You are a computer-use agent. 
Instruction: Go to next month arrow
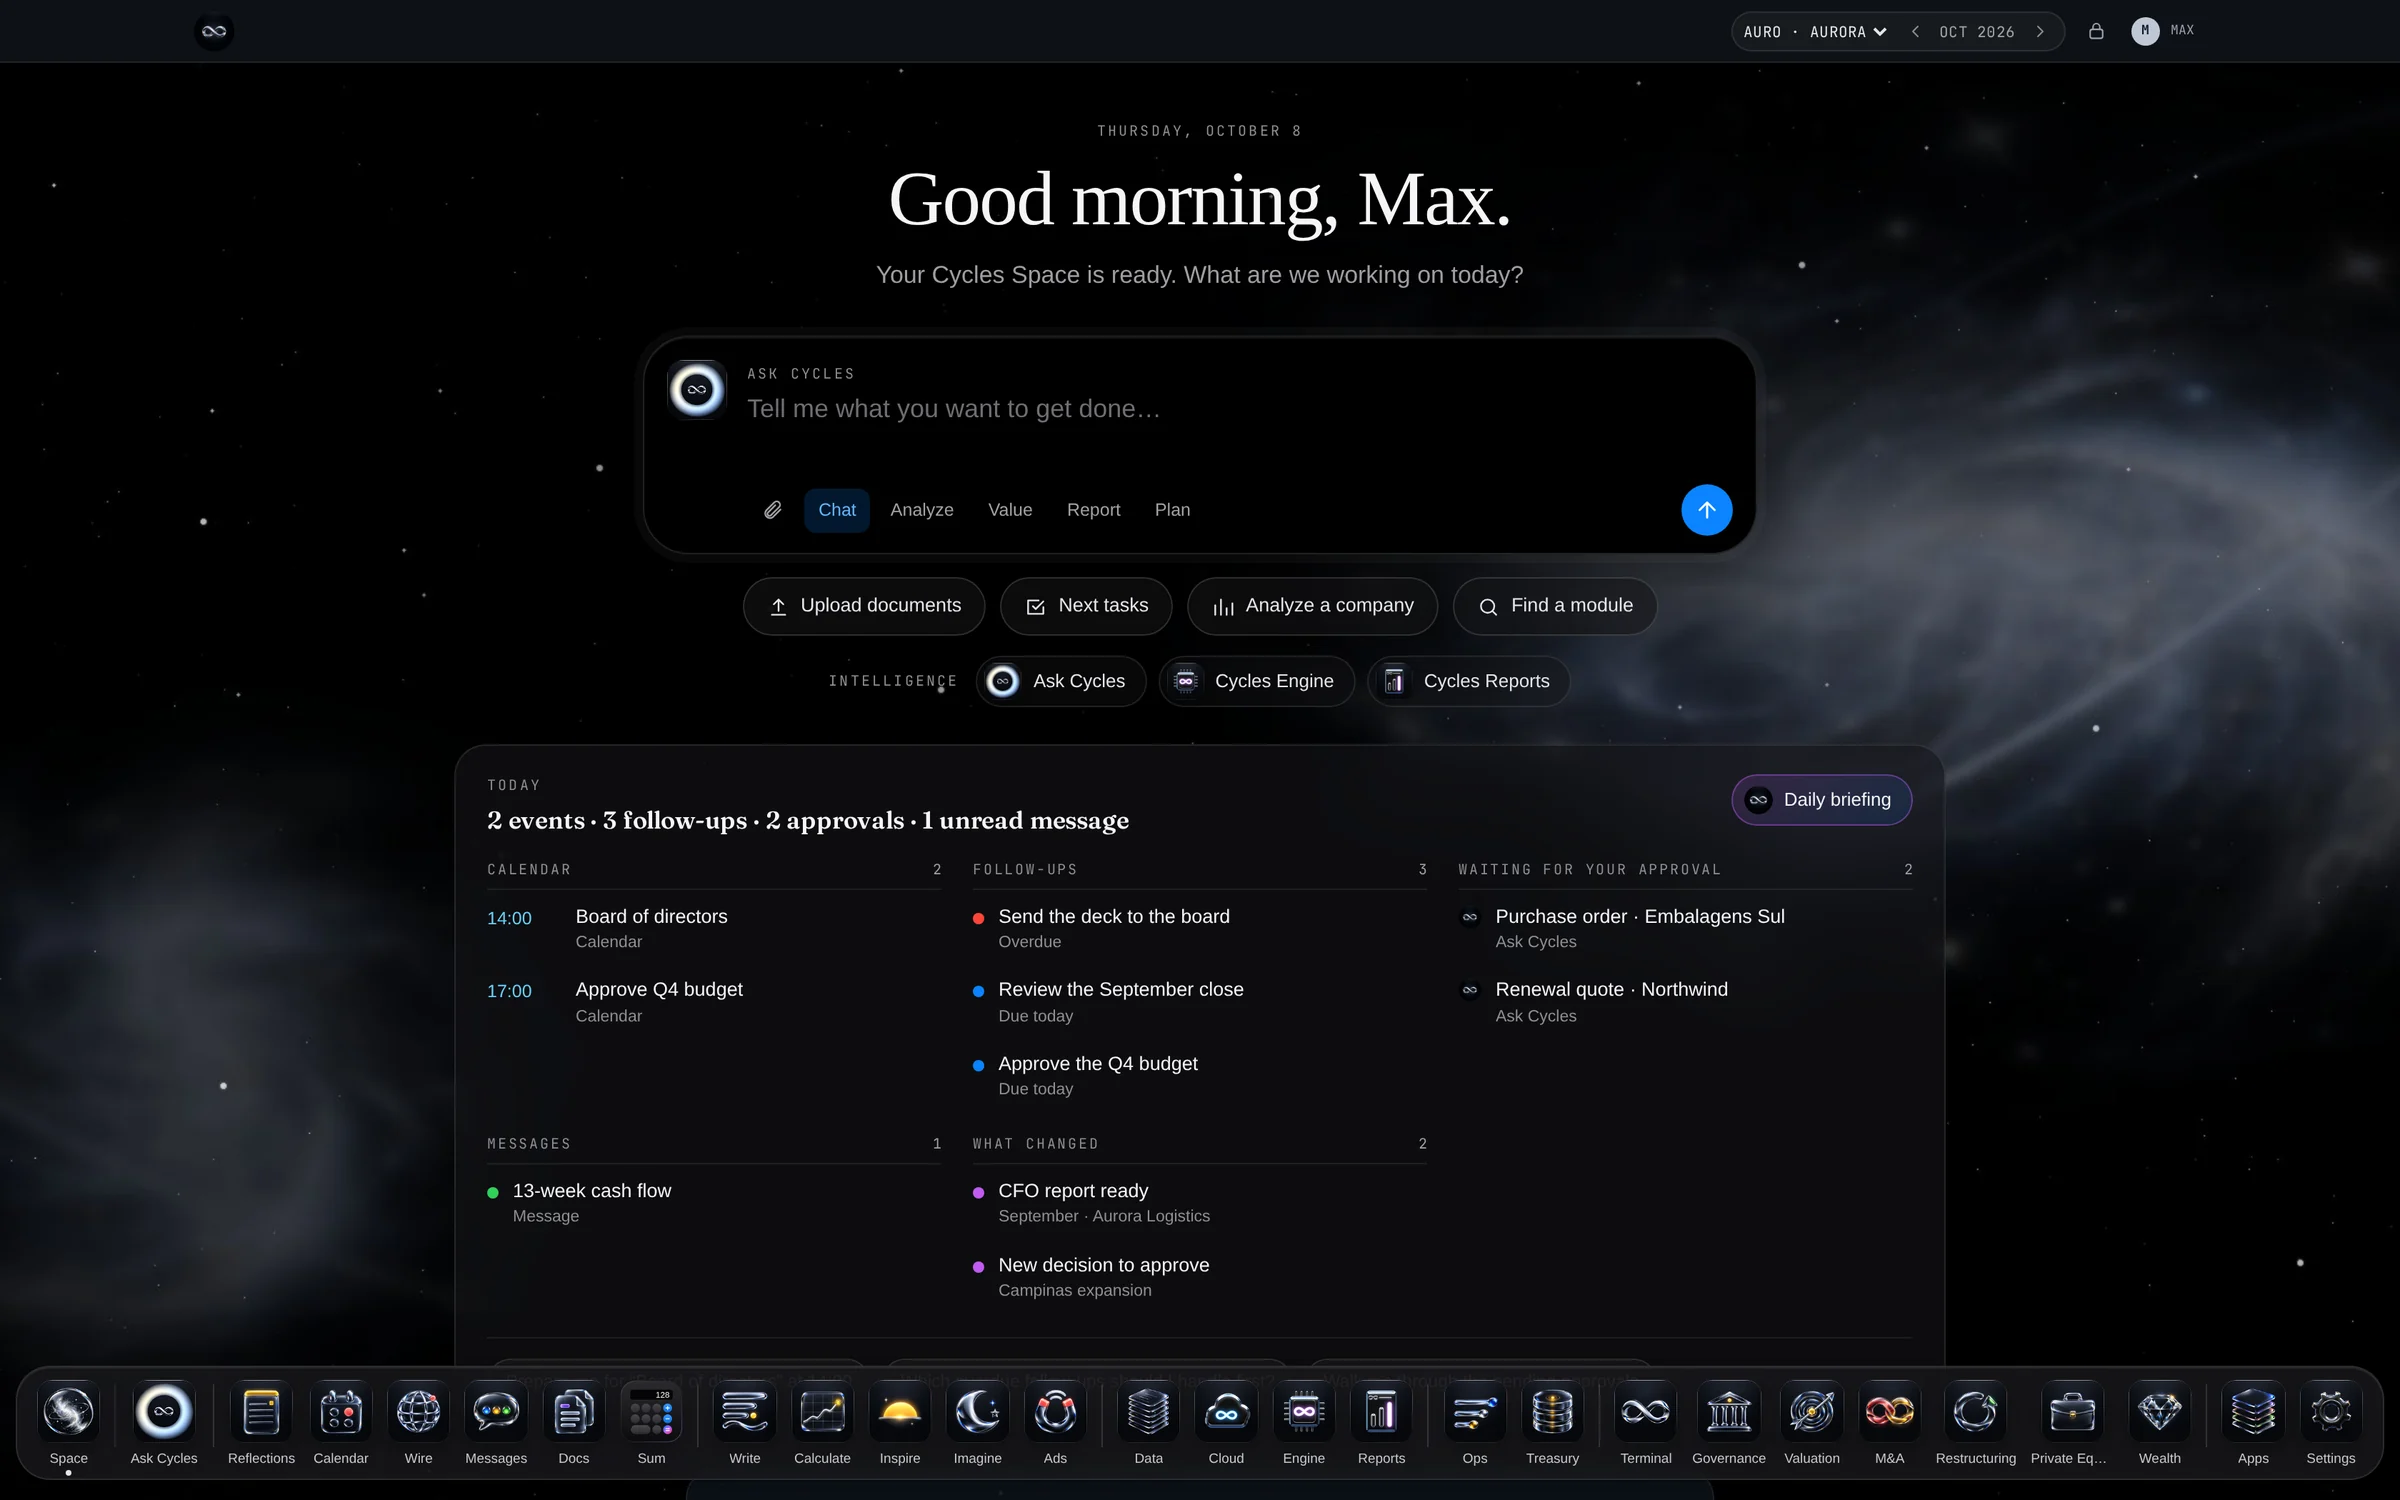coord(2040,32)
